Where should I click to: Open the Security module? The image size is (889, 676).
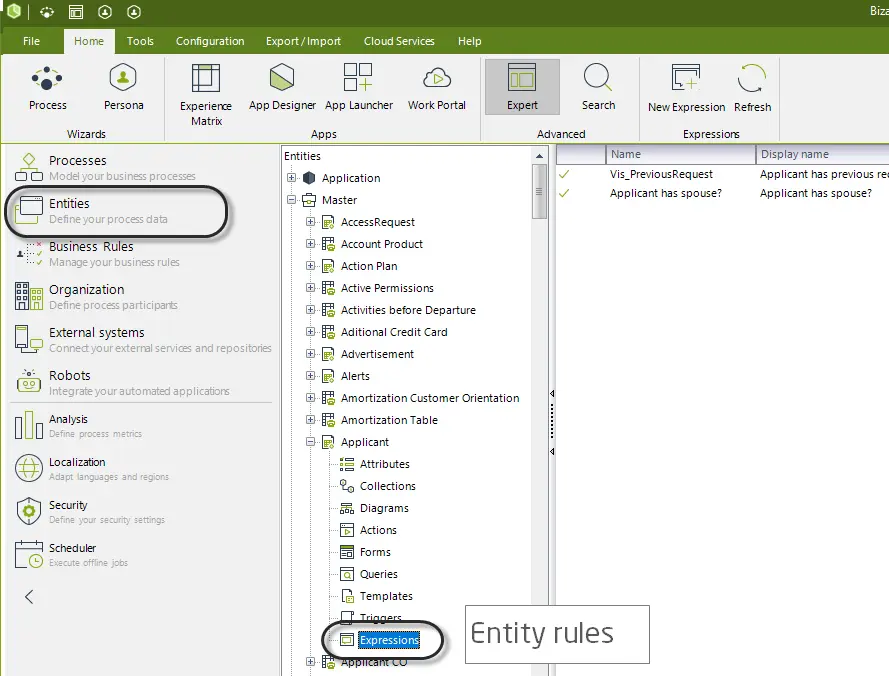click(90, 512)
